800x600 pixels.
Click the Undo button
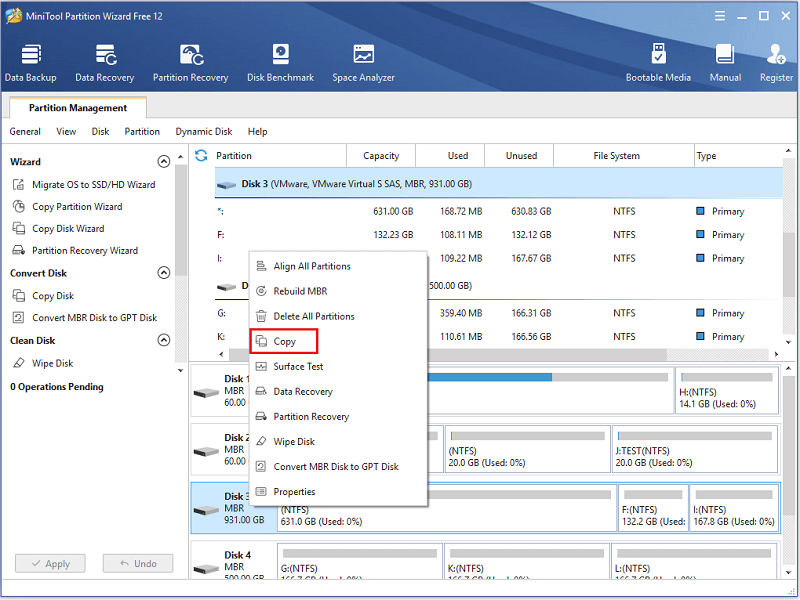[138, 563]
